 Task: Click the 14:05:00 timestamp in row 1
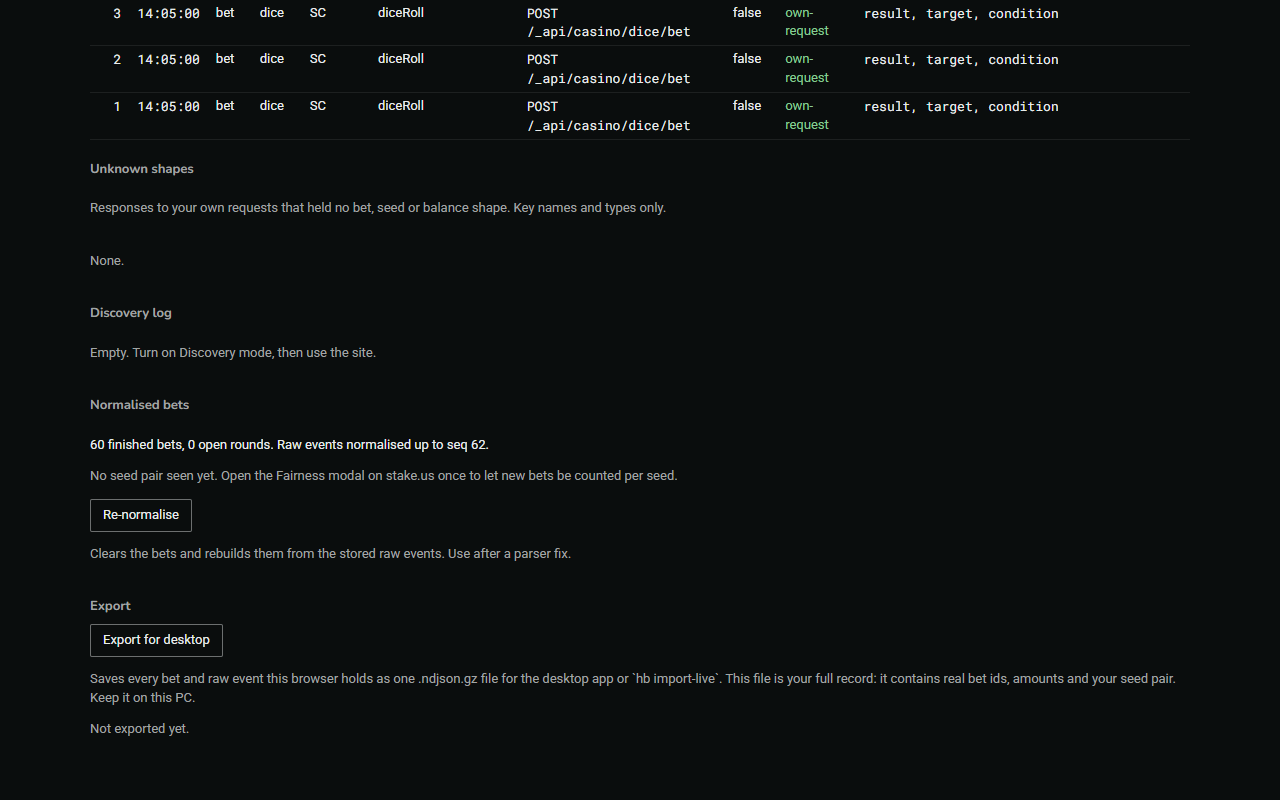pos(168,107)
